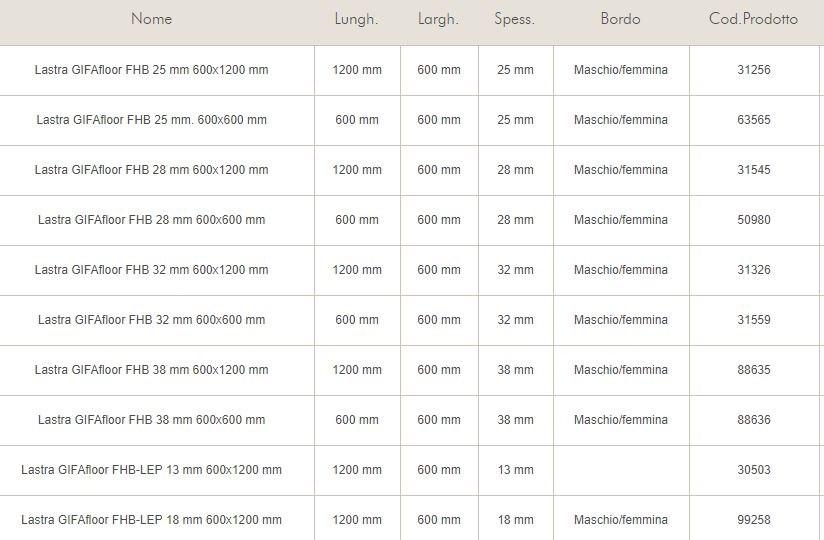
Task: Click the 13 mm thickness cell
Action: click(515, 470)
